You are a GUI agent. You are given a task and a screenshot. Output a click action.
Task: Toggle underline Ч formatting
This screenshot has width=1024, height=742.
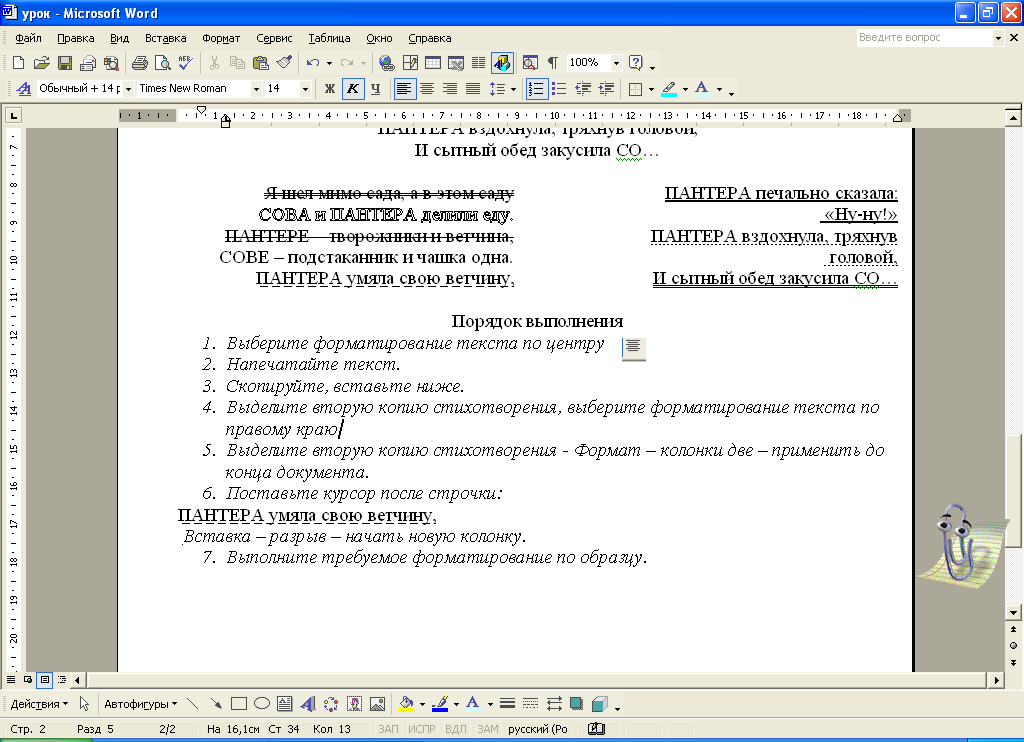[376, 88]
